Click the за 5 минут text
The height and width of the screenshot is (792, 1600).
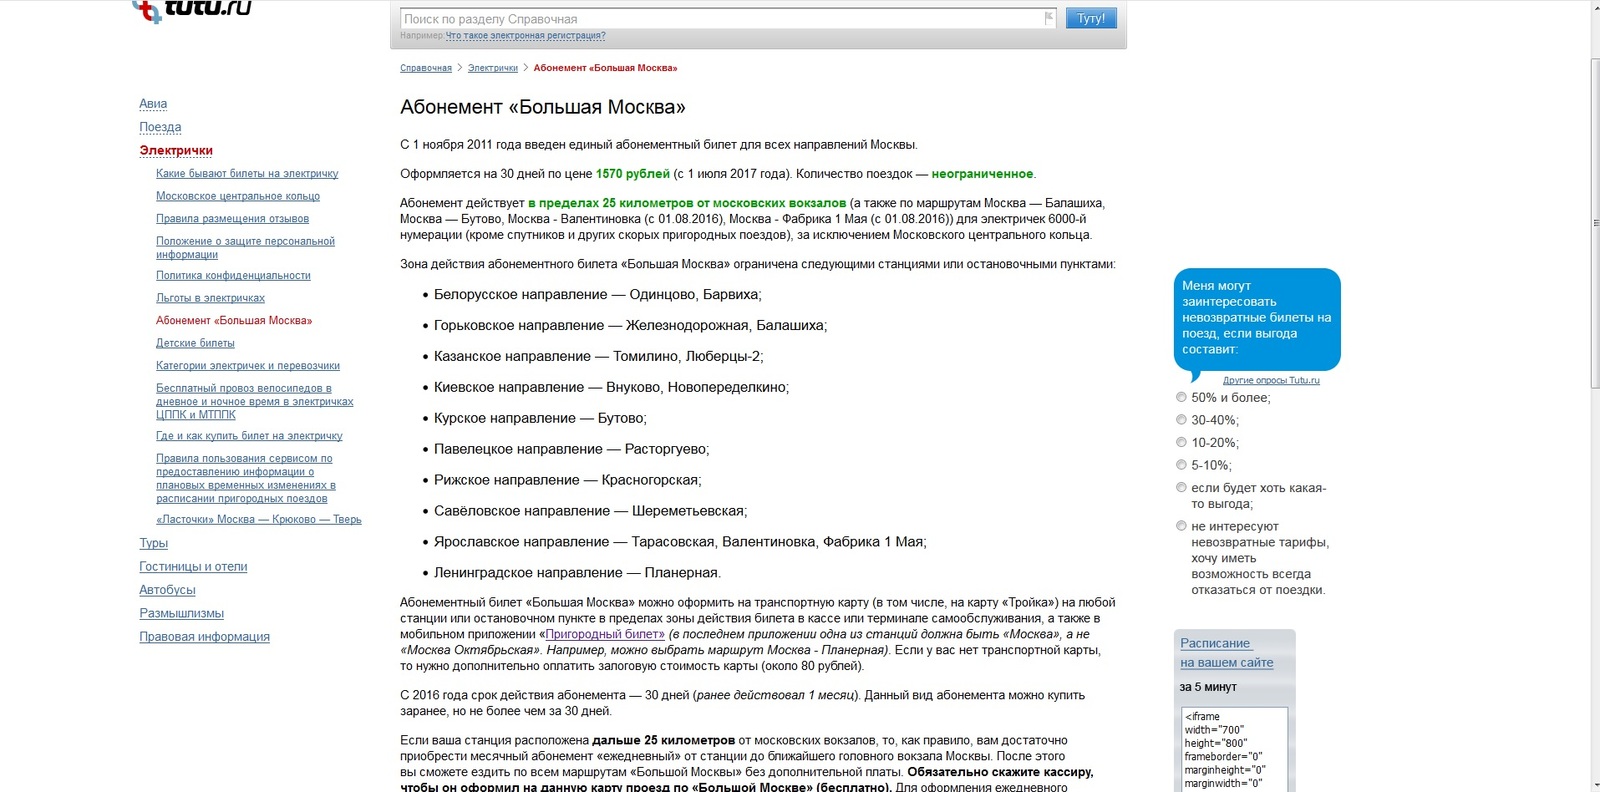pos(1208,687)
